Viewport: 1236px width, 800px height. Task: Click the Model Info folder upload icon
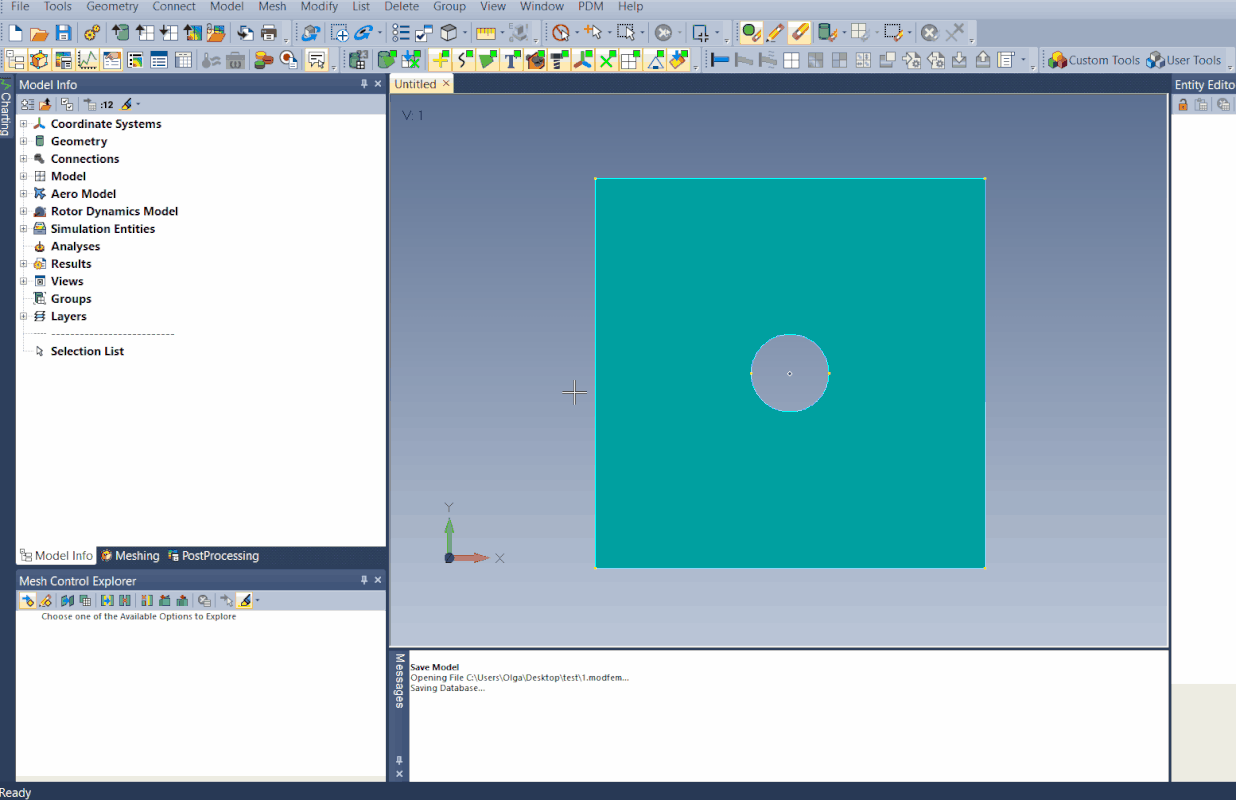[x=45, y=104]
